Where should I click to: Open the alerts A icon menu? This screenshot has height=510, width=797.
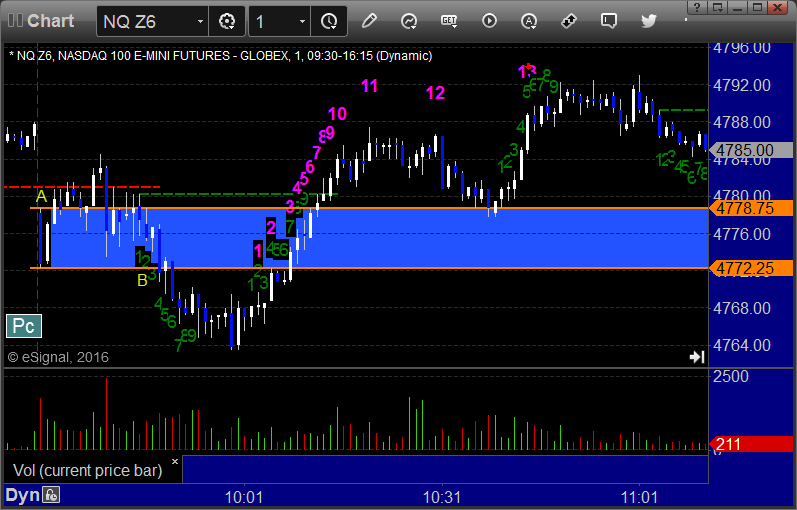(x=529, y=21)
